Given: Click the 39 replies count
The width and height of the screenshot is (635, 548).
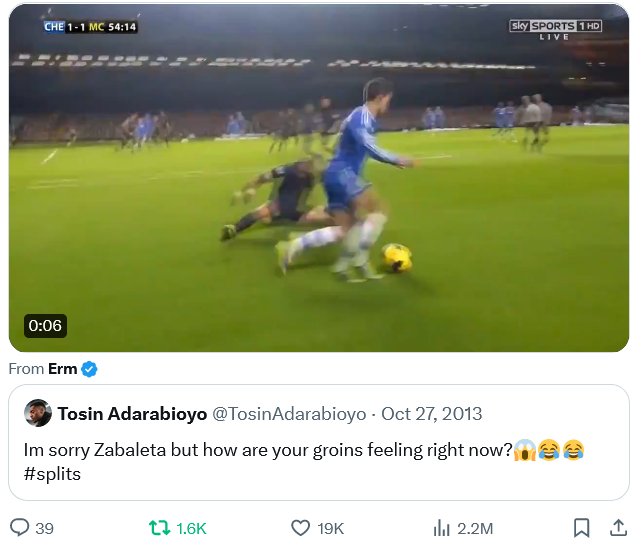Looking at the screenshot, I should coord(44,529).
